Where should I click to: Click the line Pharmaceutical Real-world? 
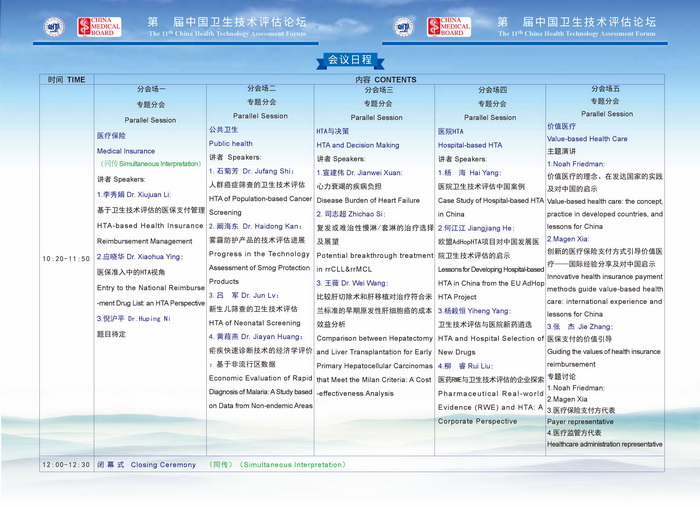490,394
